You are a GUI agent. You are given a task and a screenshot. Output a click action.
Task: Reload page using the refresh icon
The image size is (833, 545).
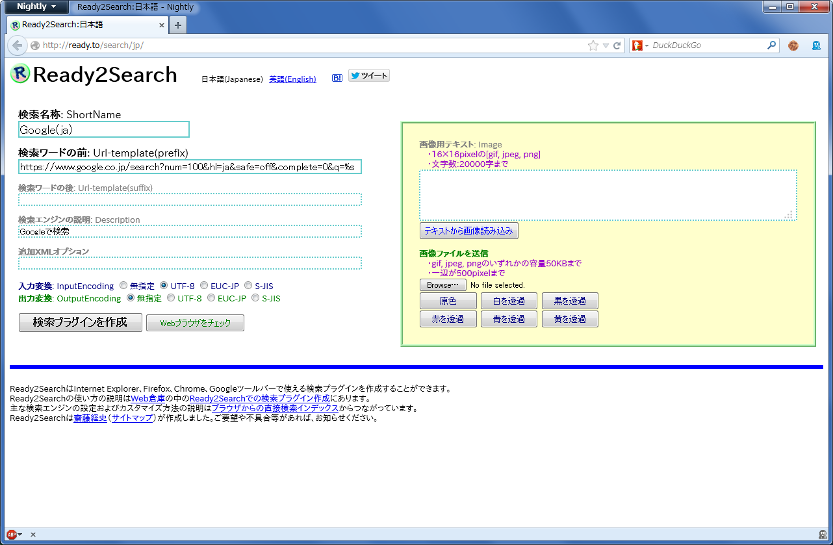[617, 46]
